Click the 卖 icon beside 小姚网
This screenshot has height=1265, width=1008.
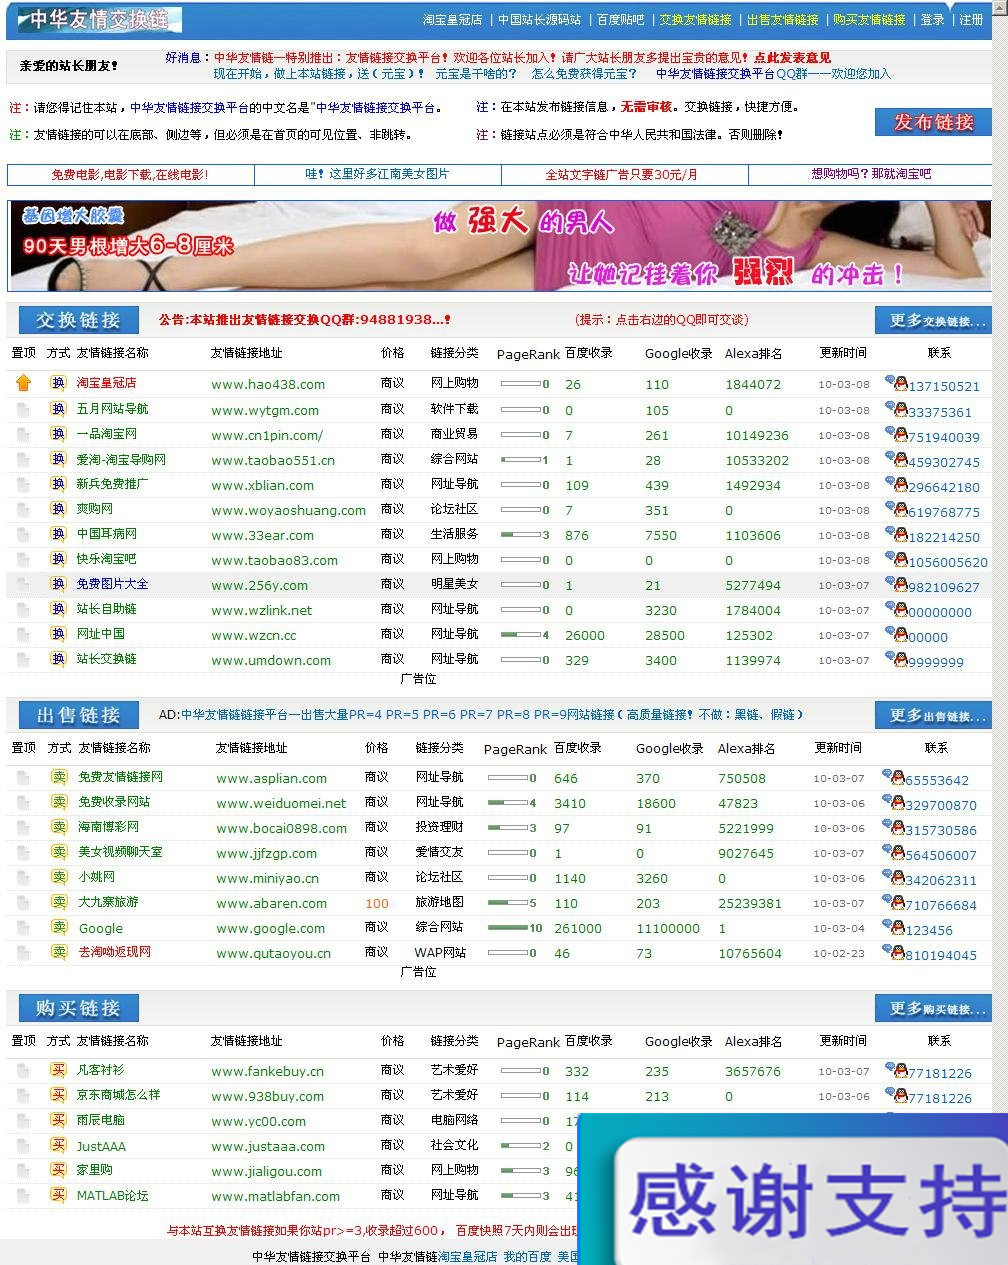pos(59,876)
